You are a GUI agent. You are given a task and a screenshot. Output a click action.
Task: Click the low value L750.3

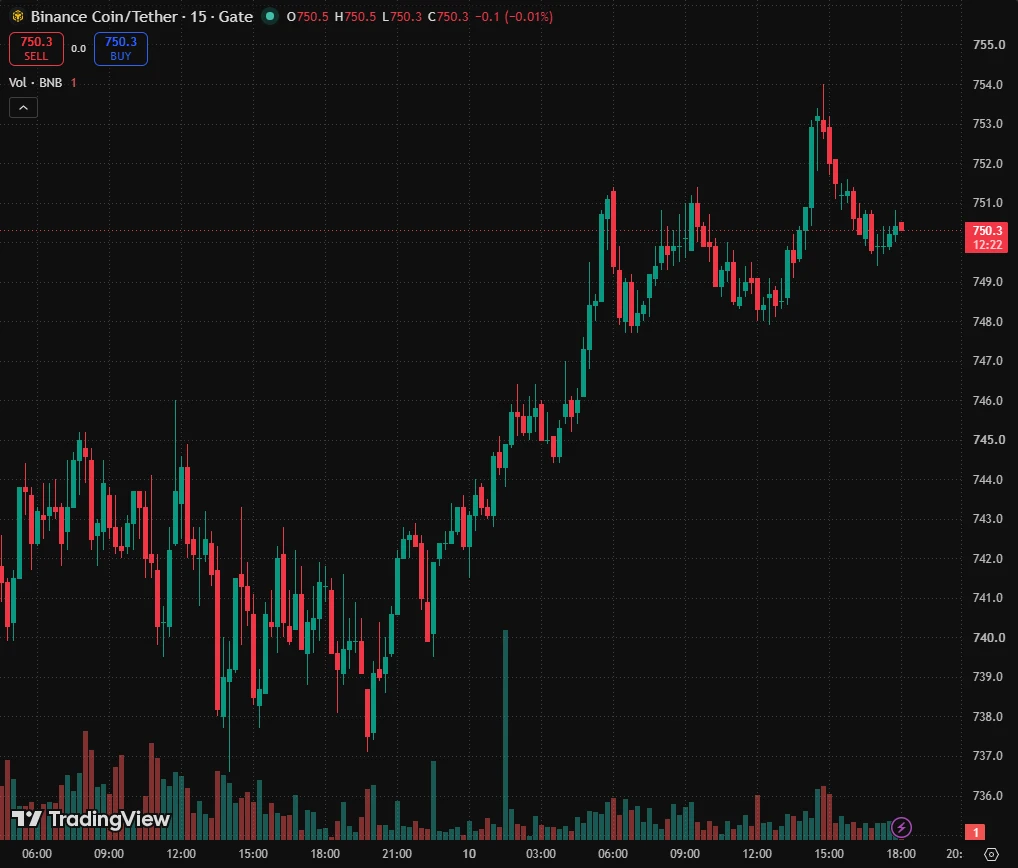click(402, 16)
